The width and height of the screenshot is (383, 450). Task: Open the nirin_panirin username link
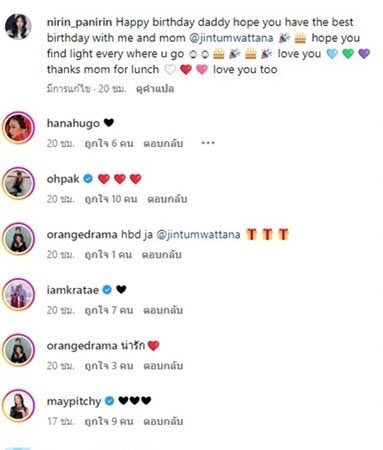click(80, 22)
